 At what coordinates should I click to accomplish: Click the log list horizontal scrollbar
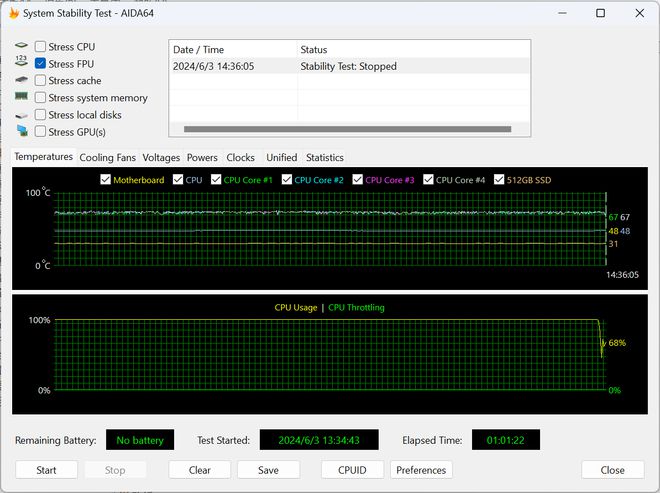pyautogui.click(x=340, y=129)
